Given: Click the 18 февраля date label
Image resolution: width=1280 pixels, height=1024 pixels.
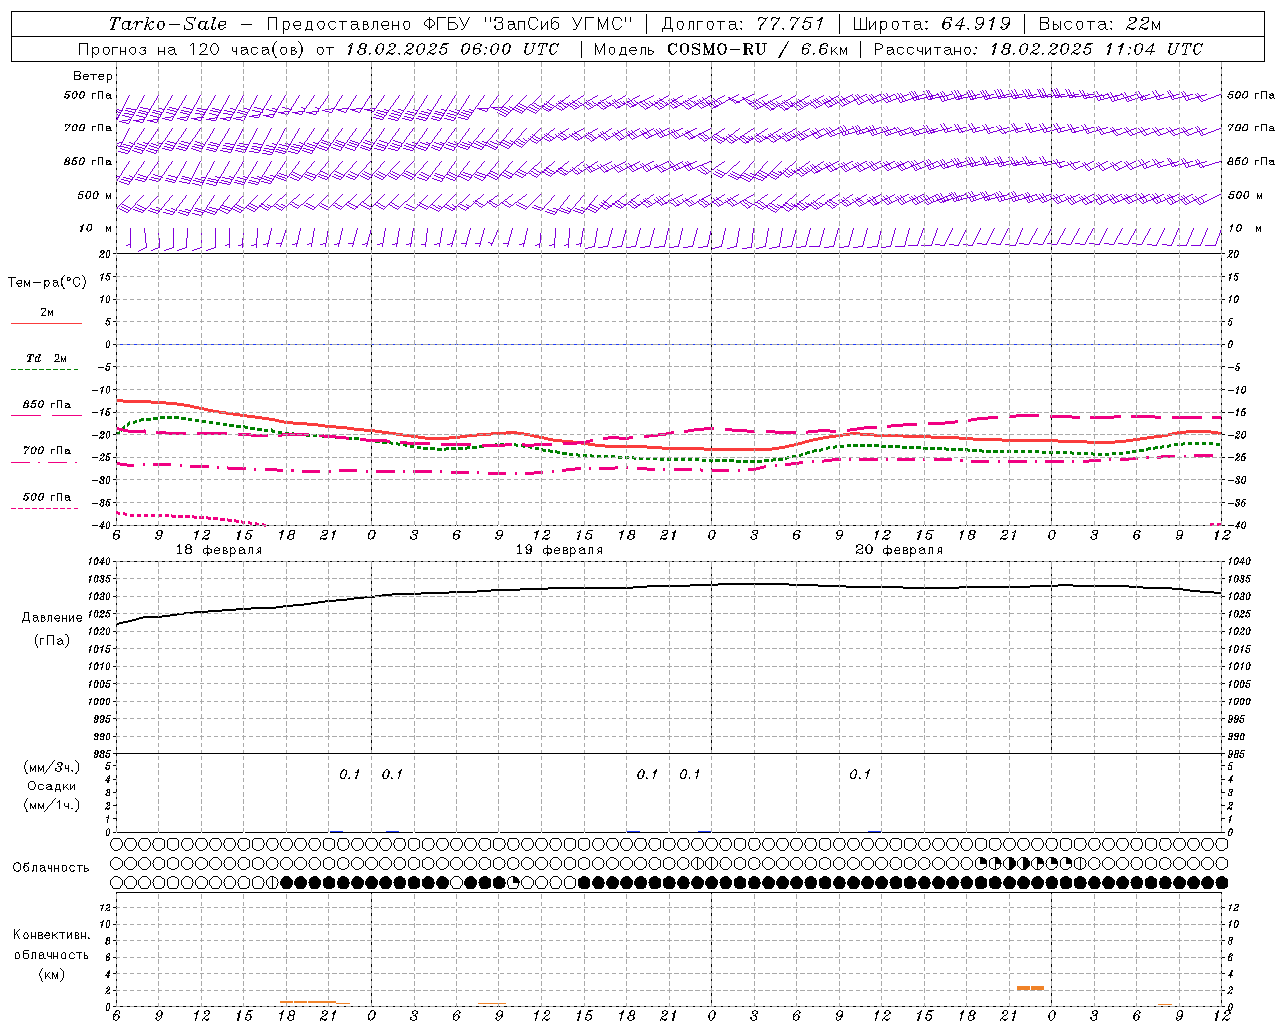Looking at the screenshot, I should 219,550.
